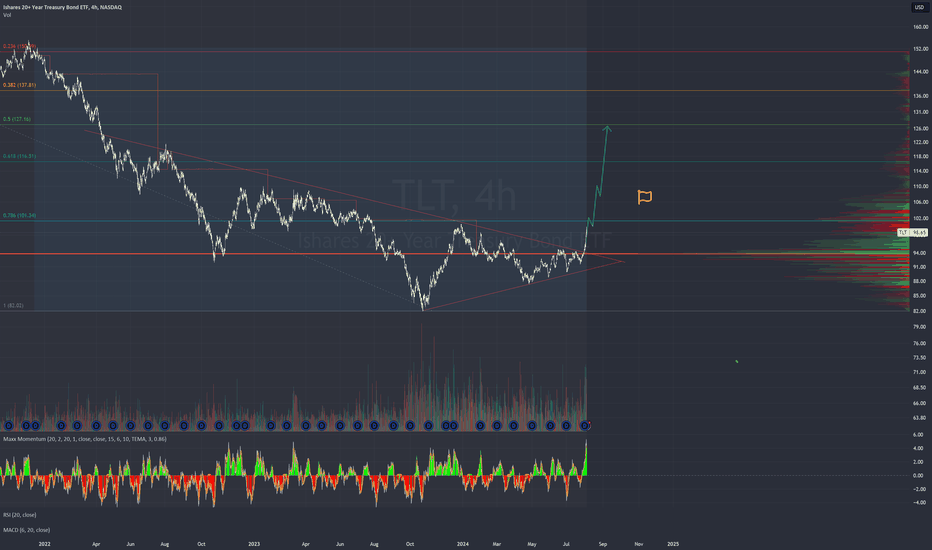
Task: Click Sep on the time axis
Action: click(x=603, y=544)
